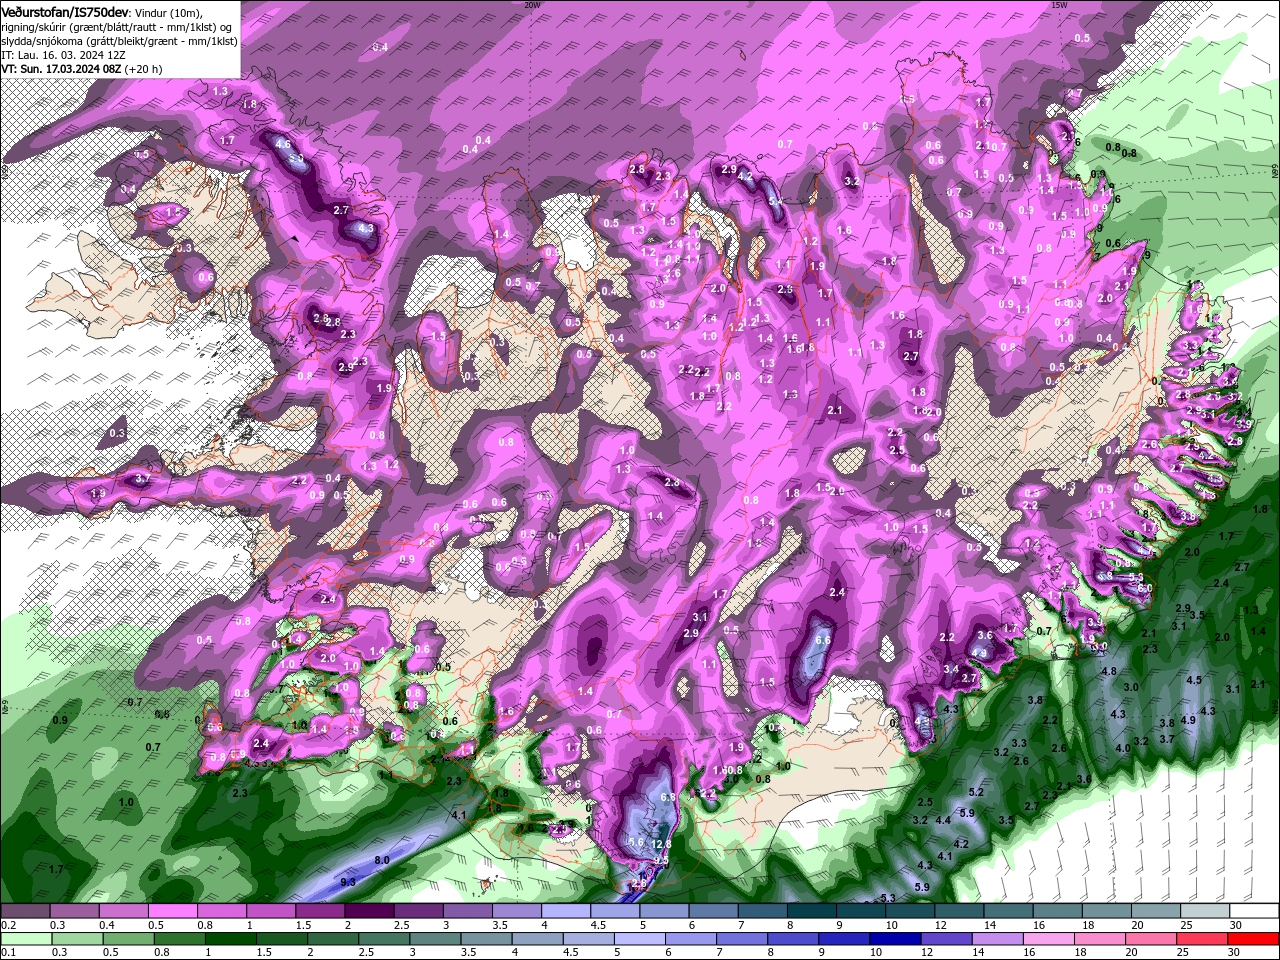Select the 8.0 value on the blue rain band
The image size is (1280, 960).
tap(382, 860)
